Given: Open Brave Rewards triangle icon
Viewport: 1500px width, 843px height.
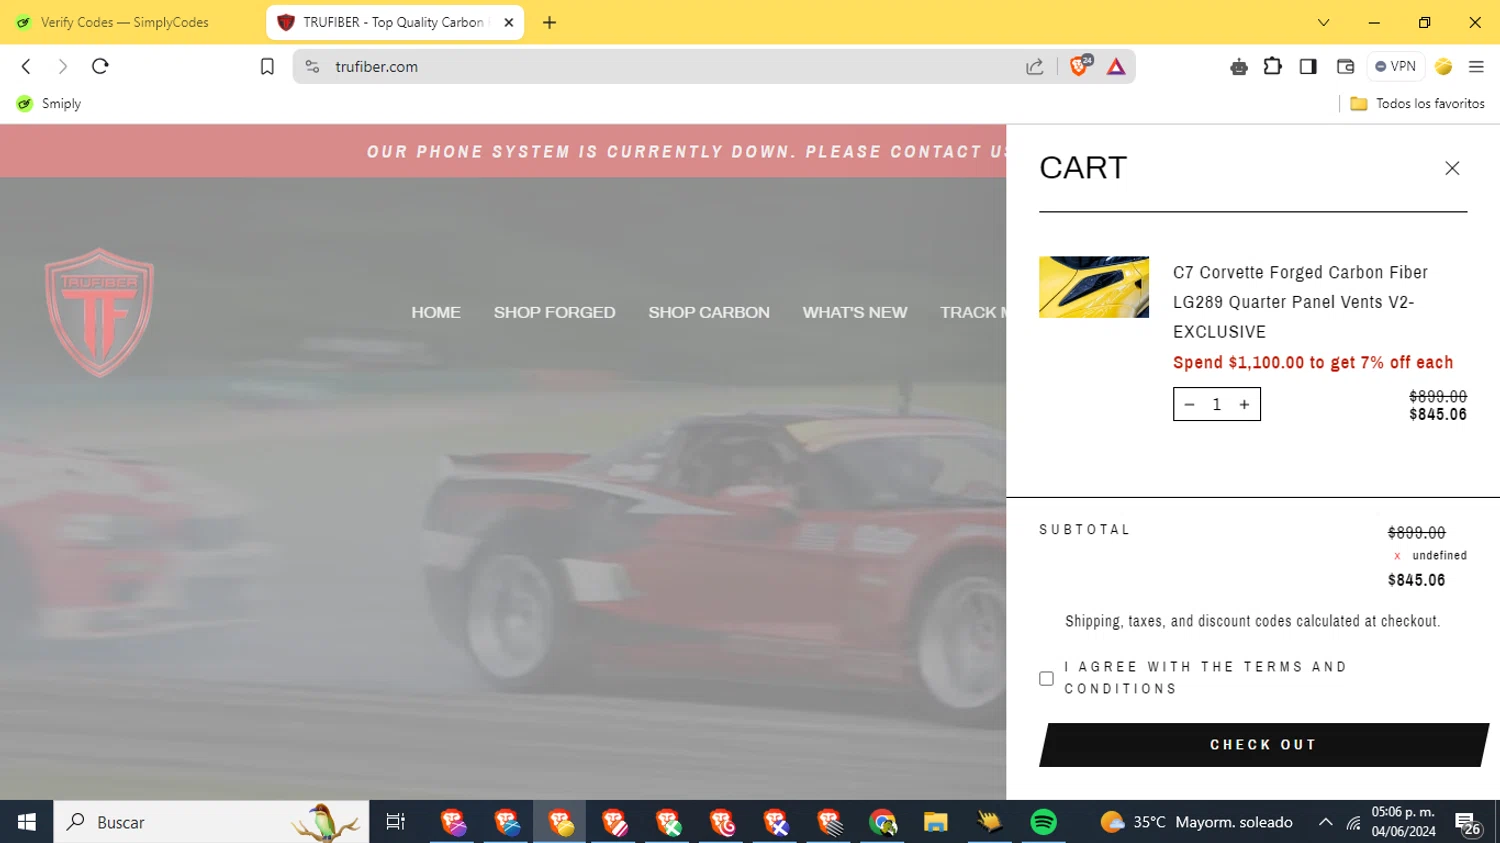Looking at the screenshot, I should 1116,67.
